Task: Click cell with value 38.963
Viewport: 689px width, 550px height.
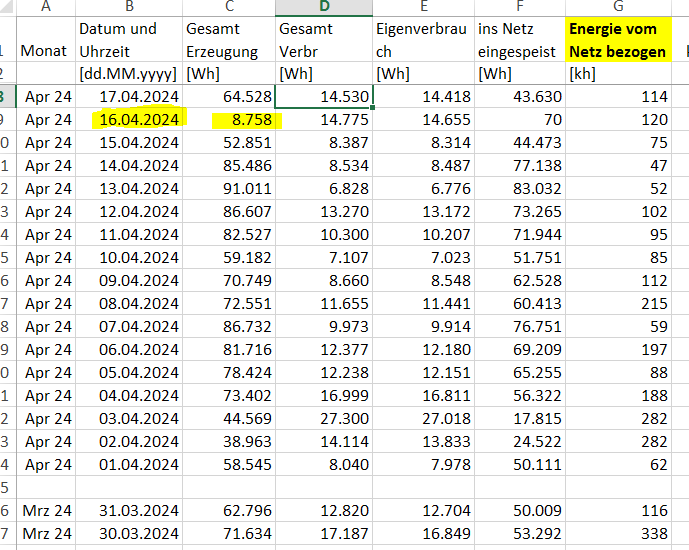Action: point(229,441)
